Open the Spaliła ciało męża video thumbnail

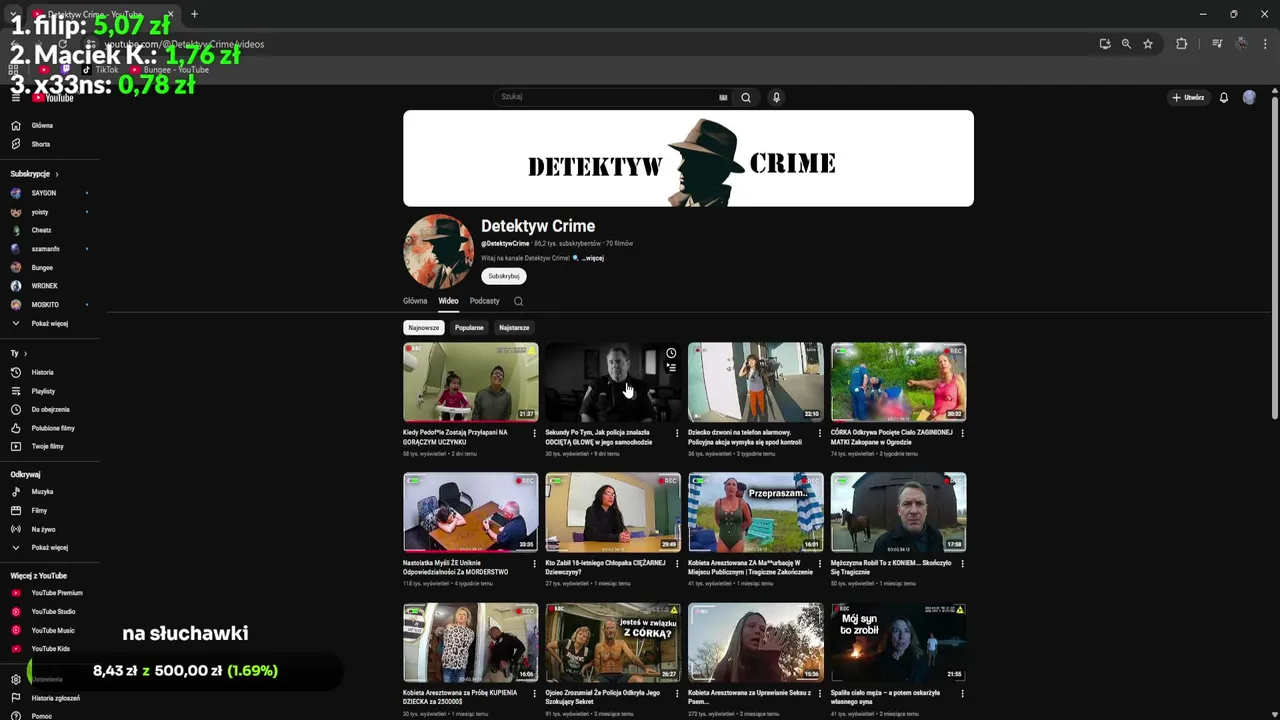click(898, 642)
